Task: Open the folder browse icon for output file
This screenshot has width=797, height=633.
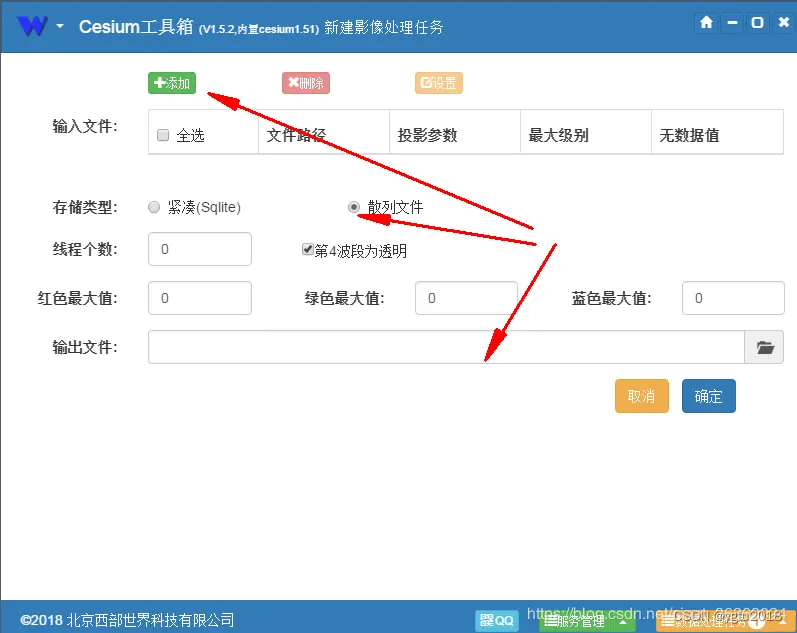Action: [764, 347]
